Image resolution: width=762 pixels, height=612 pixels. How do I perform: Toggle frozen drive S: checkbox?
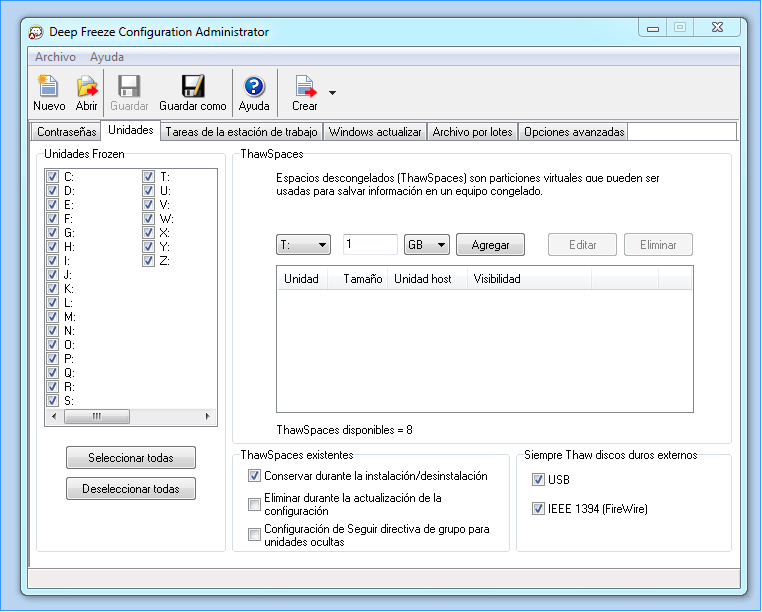52,401
